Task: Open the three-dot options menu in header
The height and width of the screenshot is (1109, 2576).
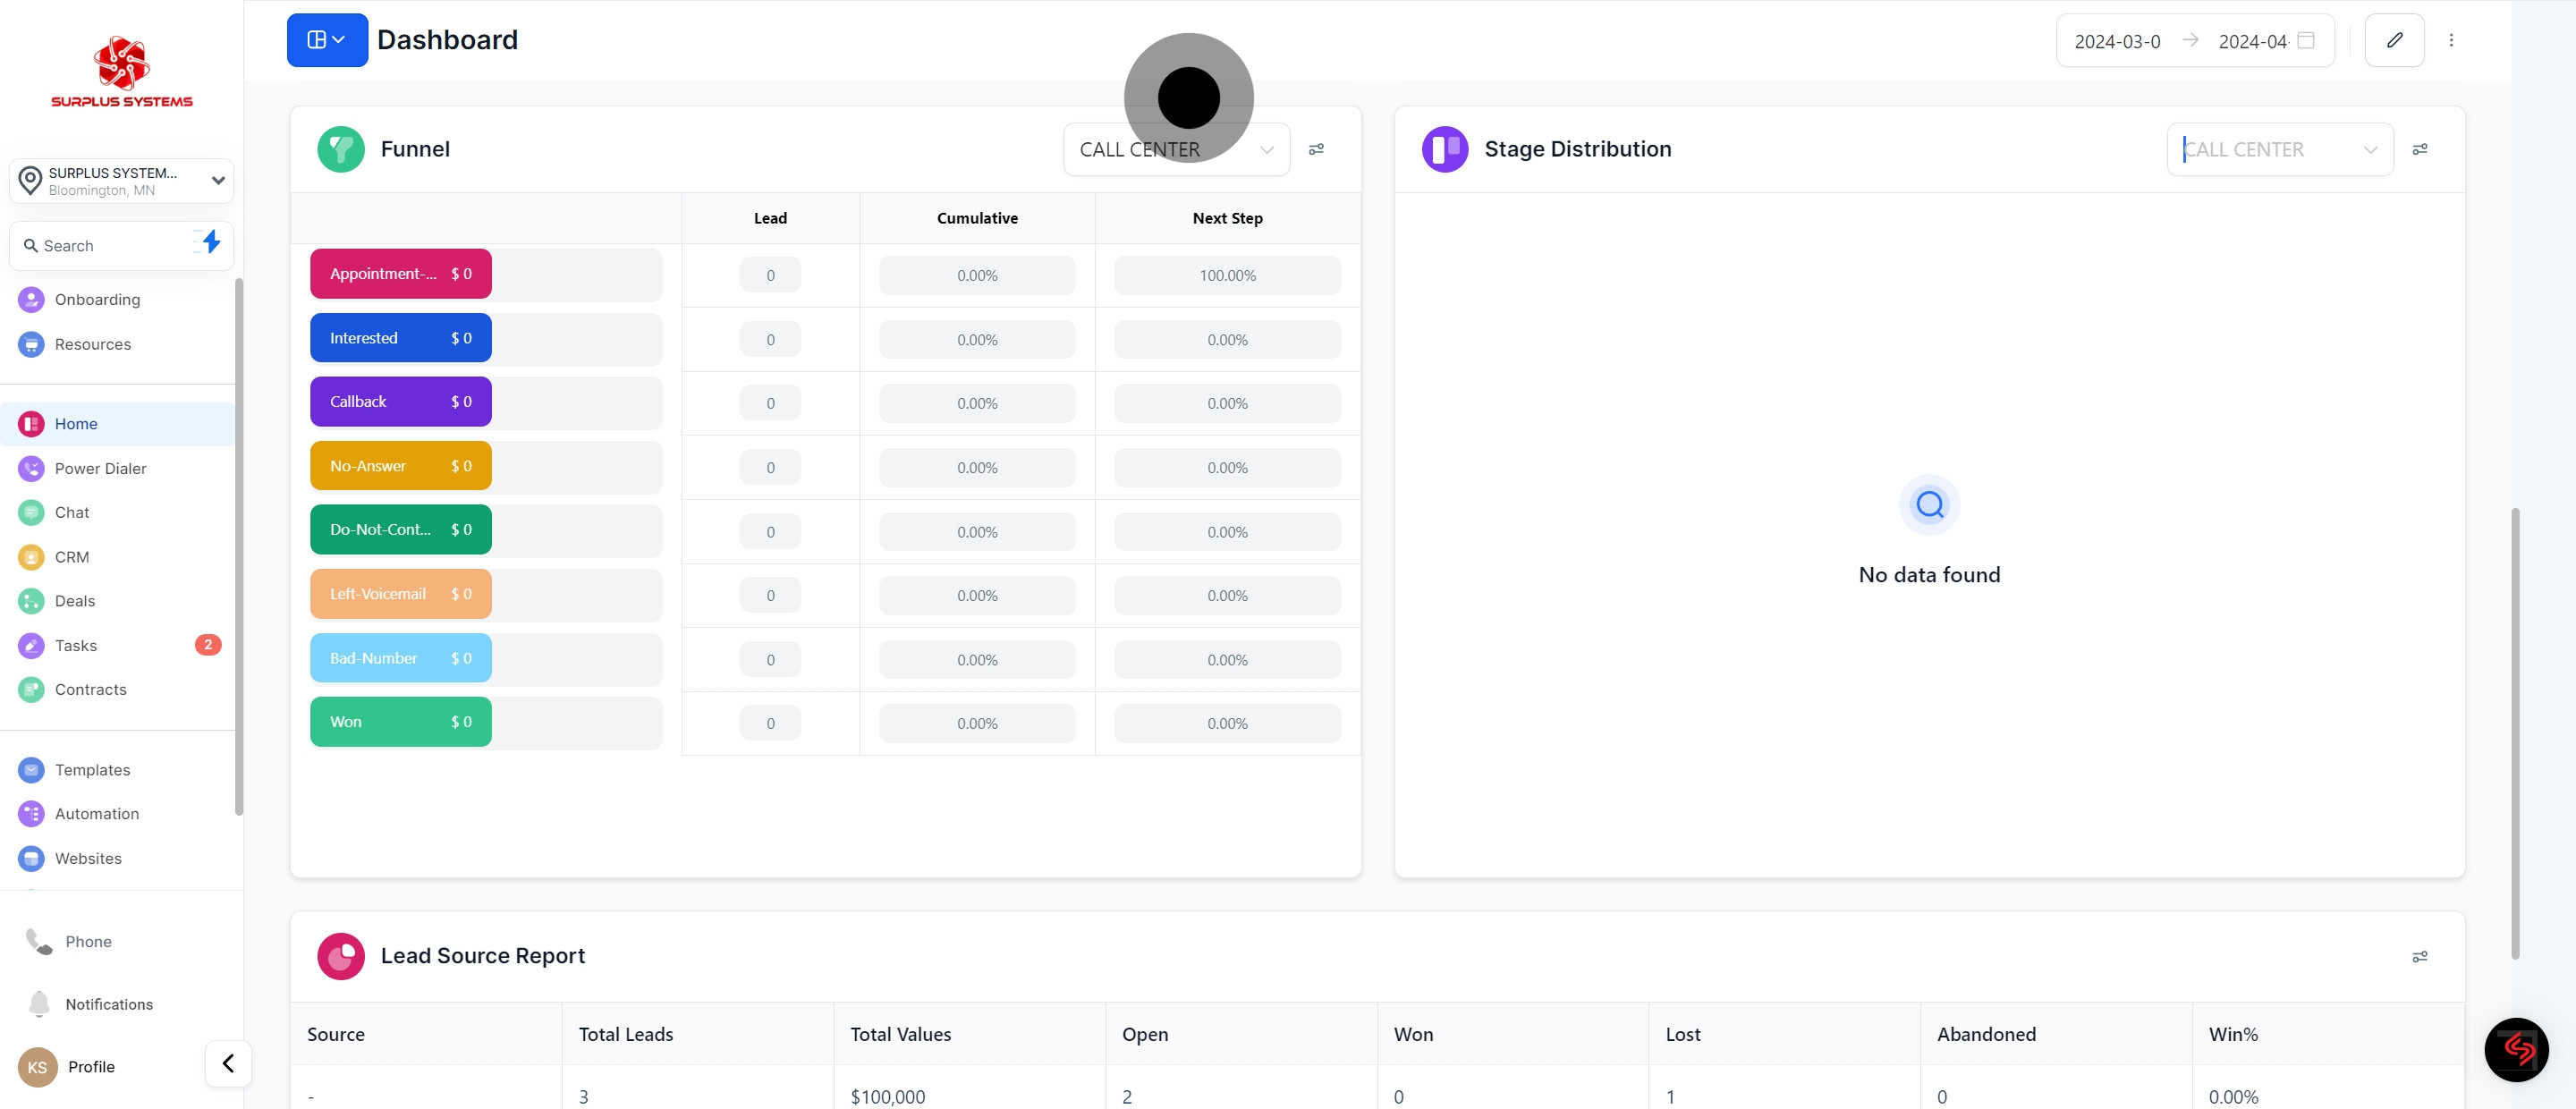Action: [x=2451, y=40]
